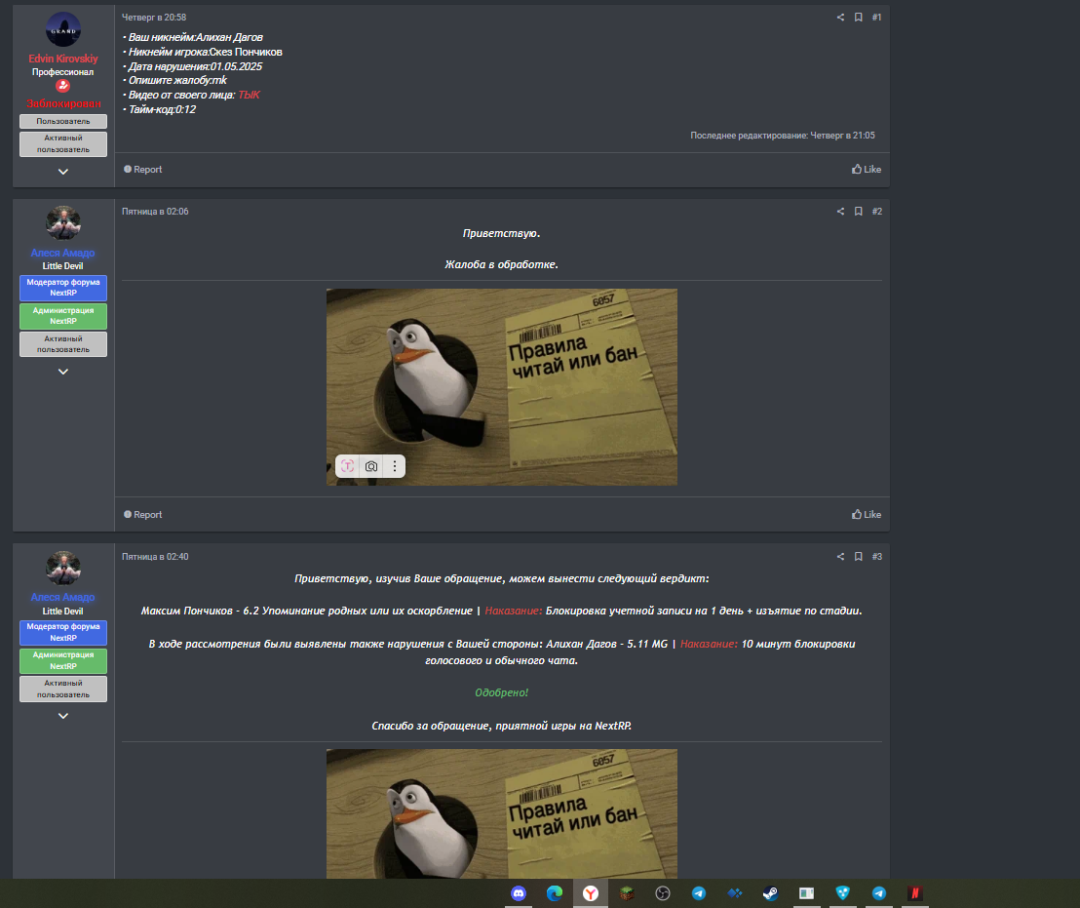Open the three-dot menu on penguin image

point(394,466)
